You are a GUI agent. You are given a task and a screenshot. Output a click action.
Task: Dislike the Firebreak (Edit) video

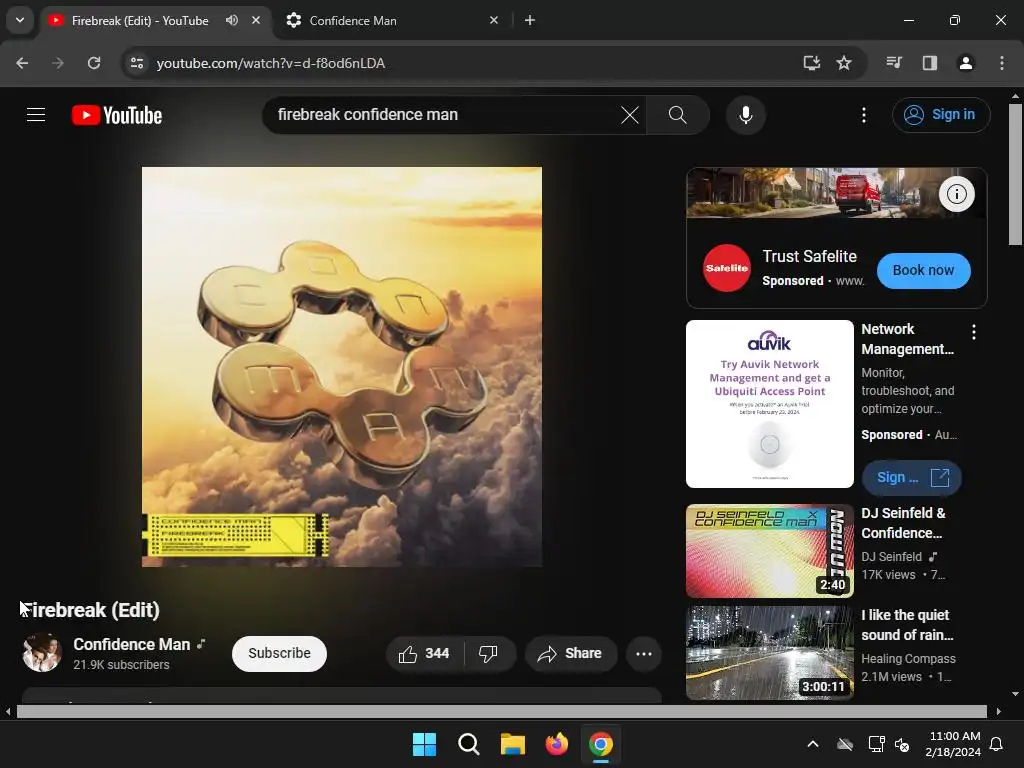[x=488, y=654]
